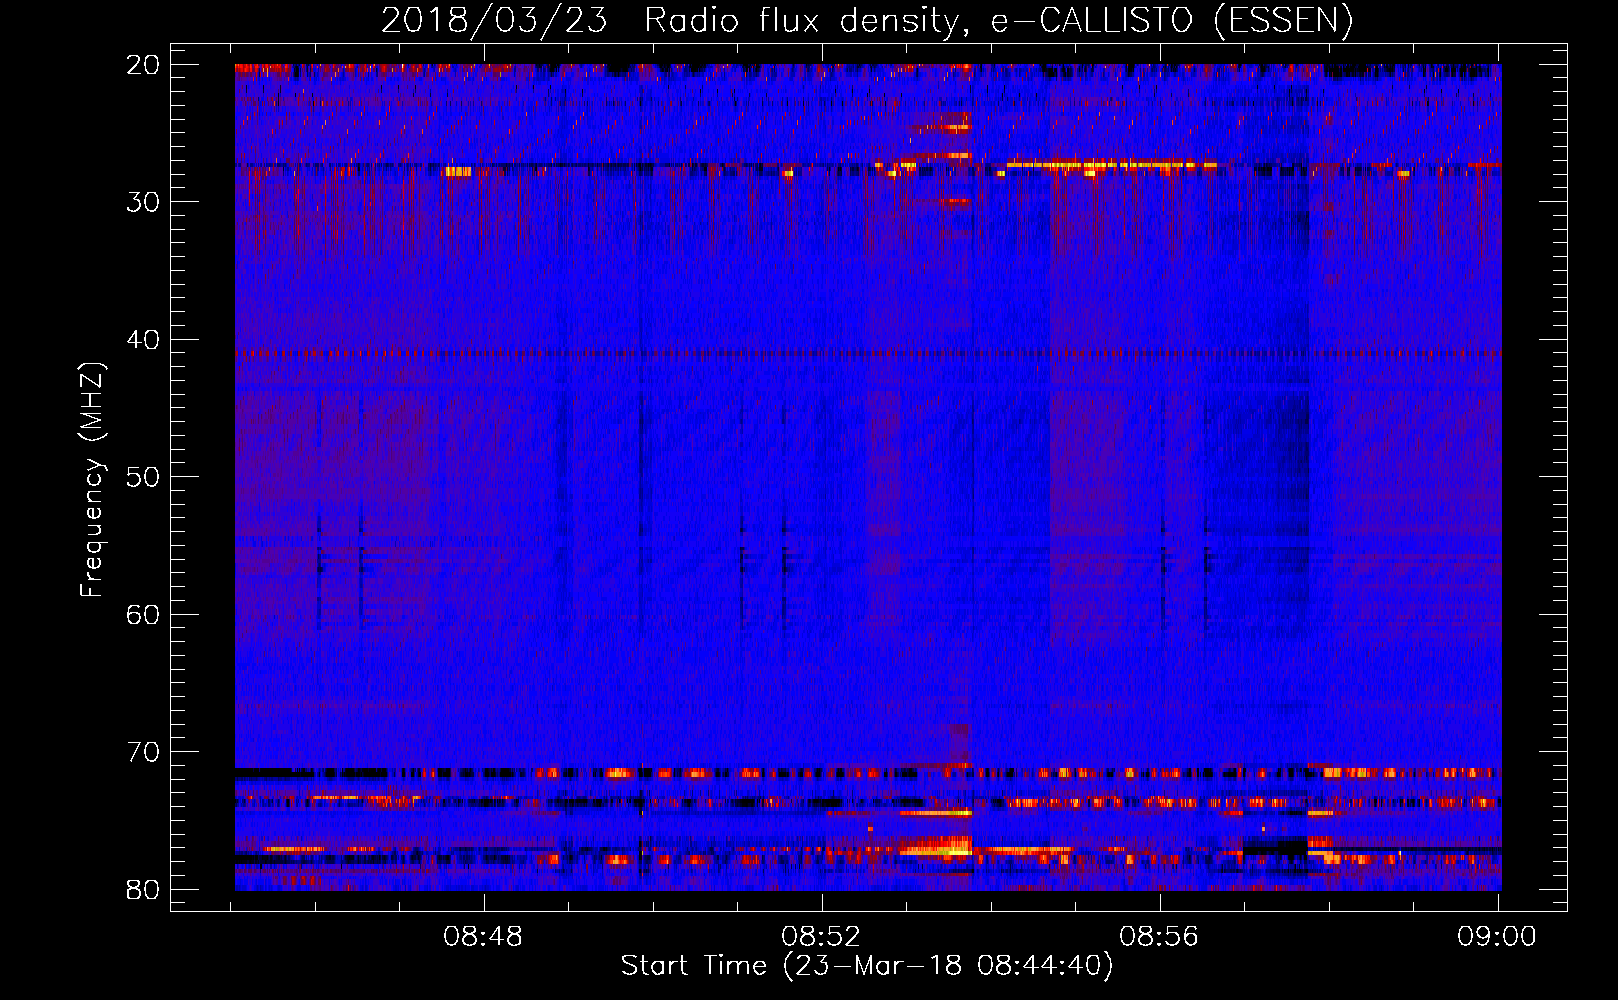Click the 50 frequency tick label

[x=144, y=477]
